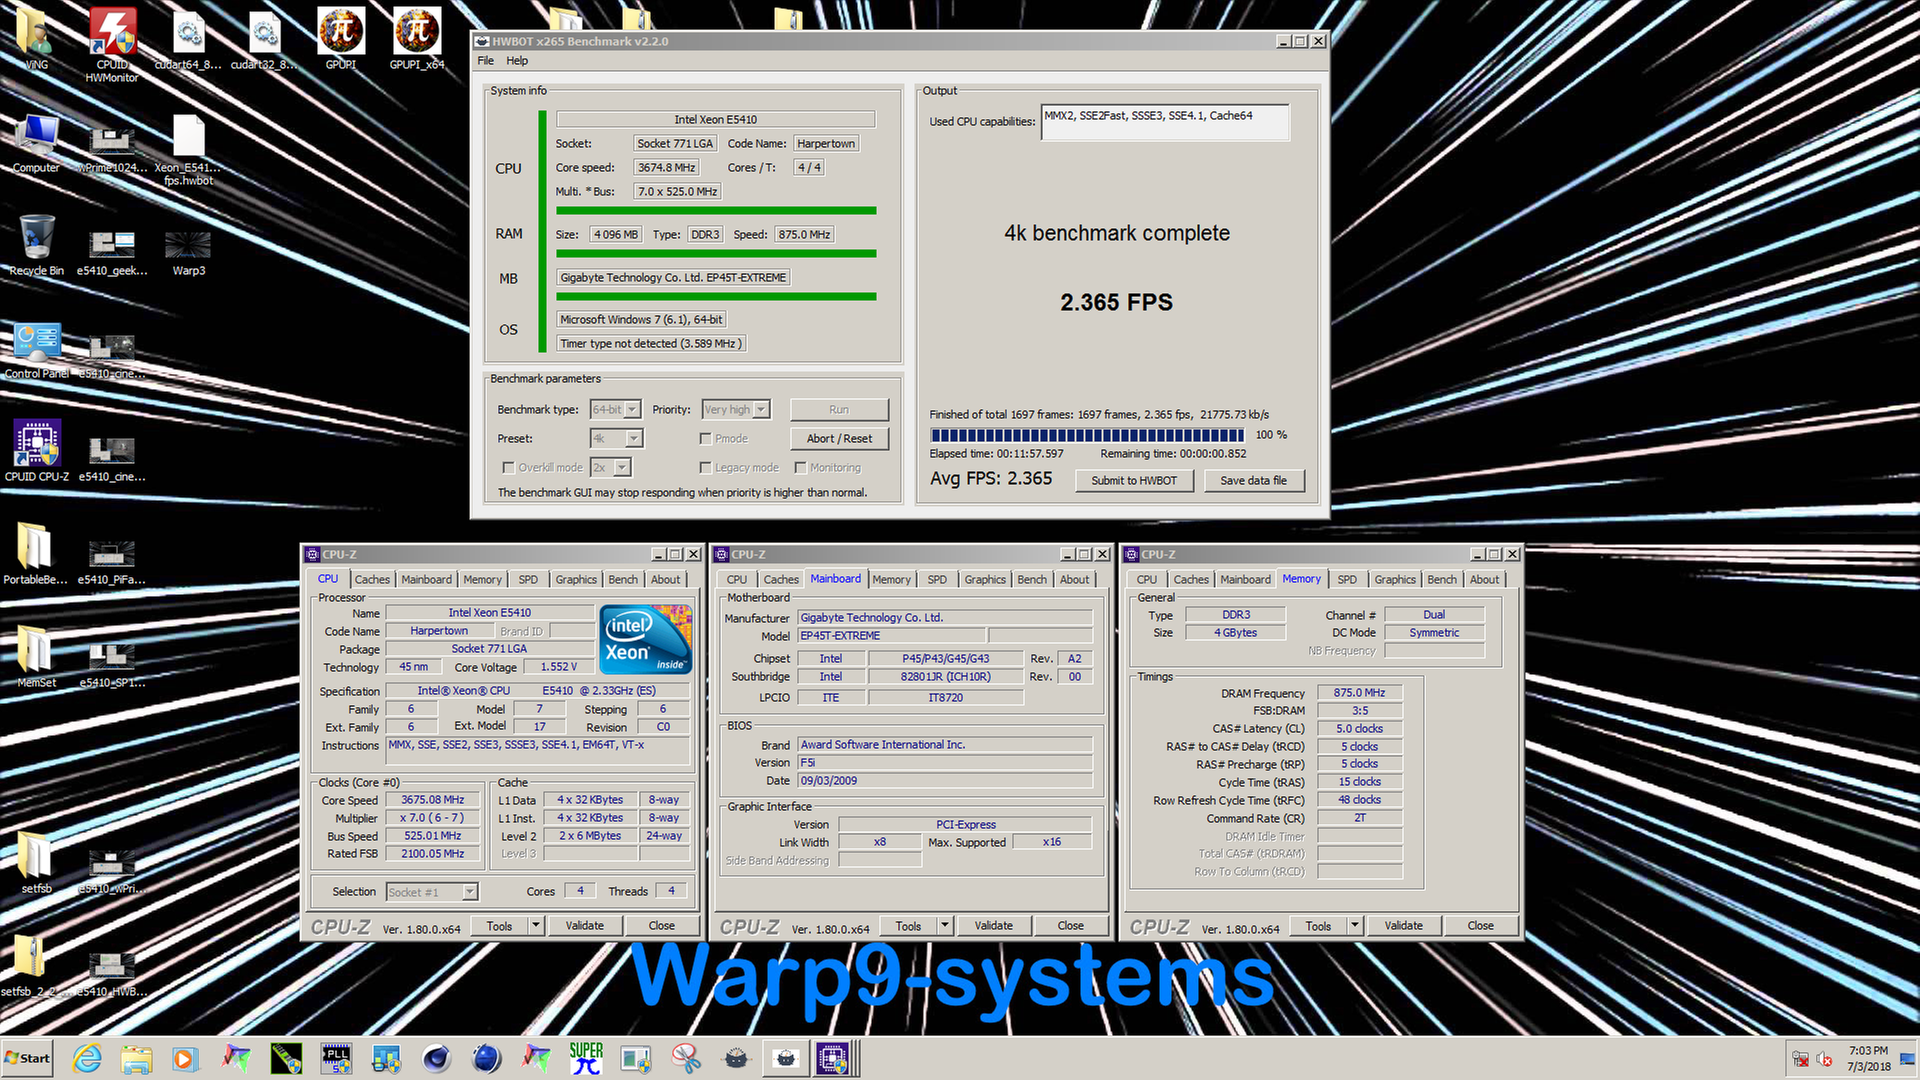Open Bench tab in CPU-Z Processor window
1920x1080 pixels.
click(623, 580)
